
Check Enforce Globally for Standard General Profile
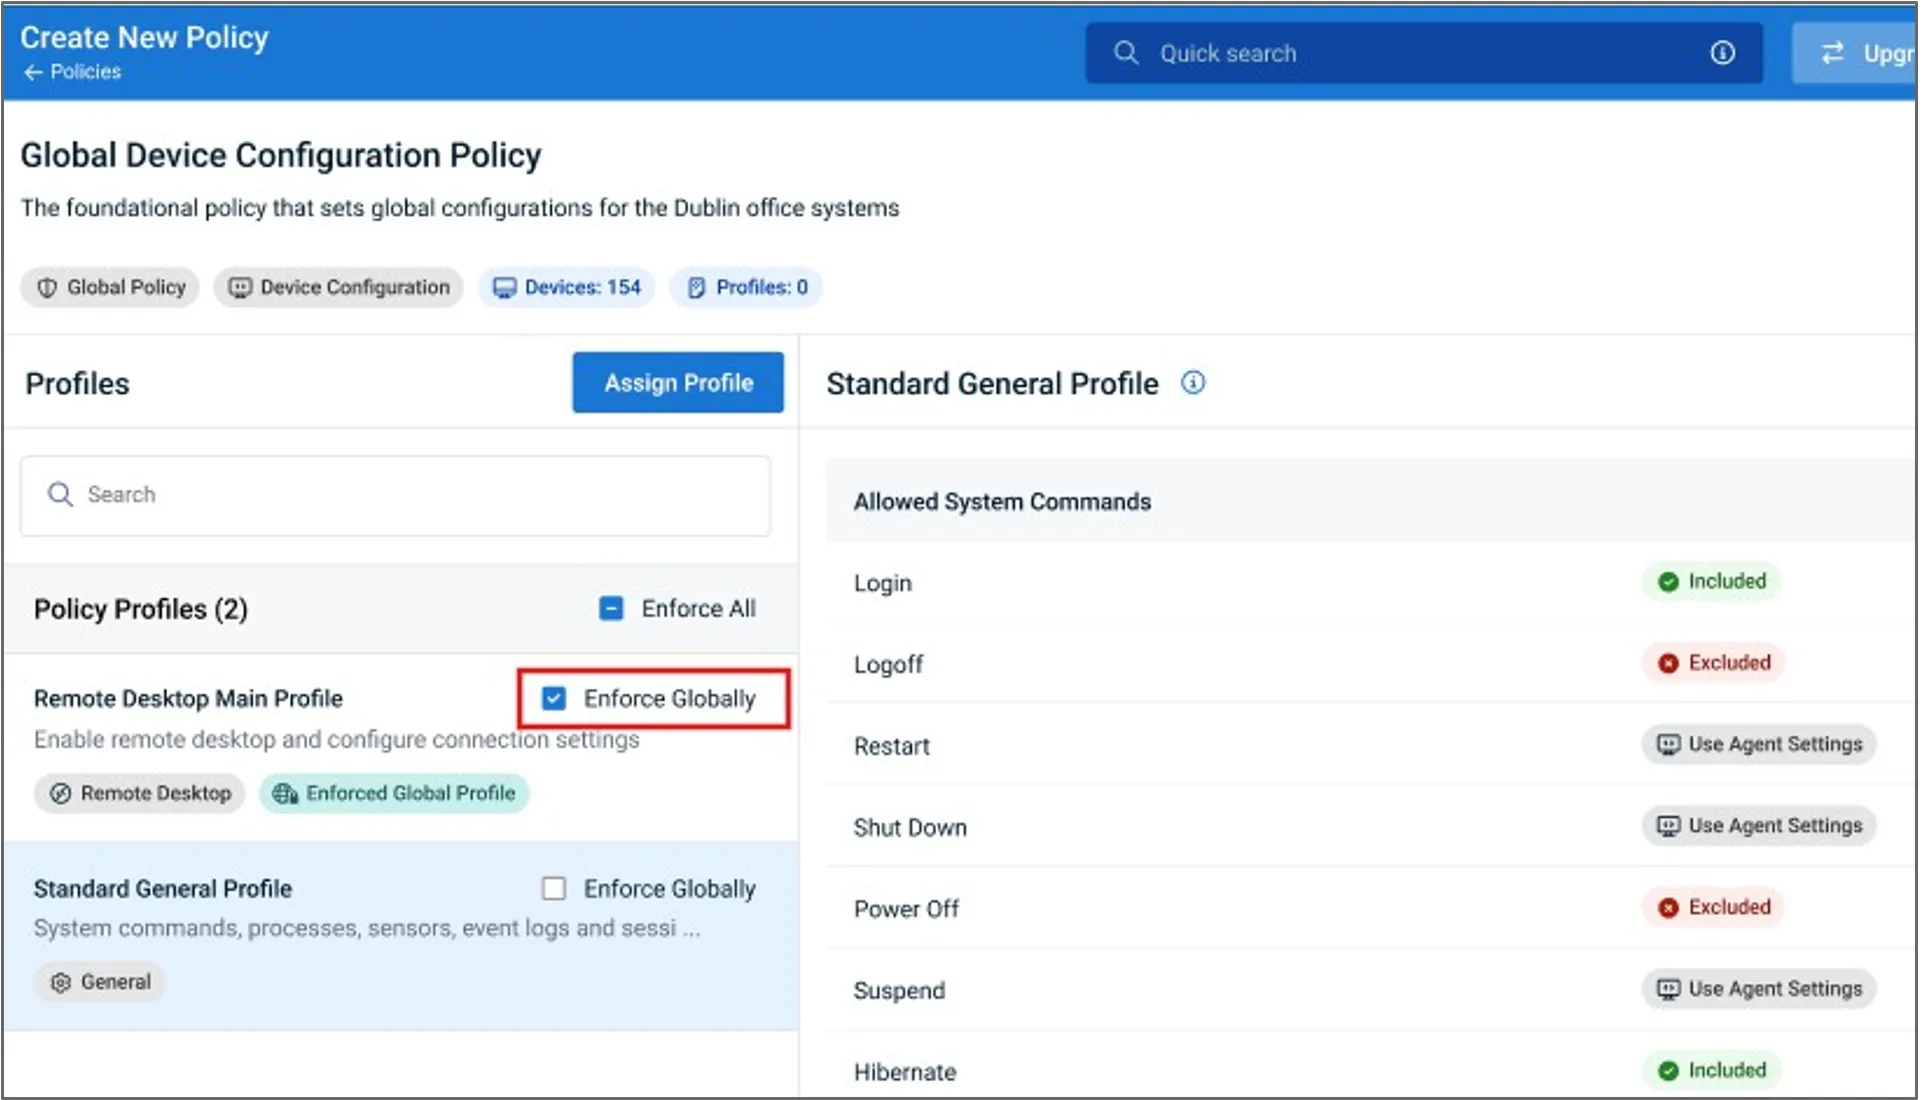(x=554, y=889)
